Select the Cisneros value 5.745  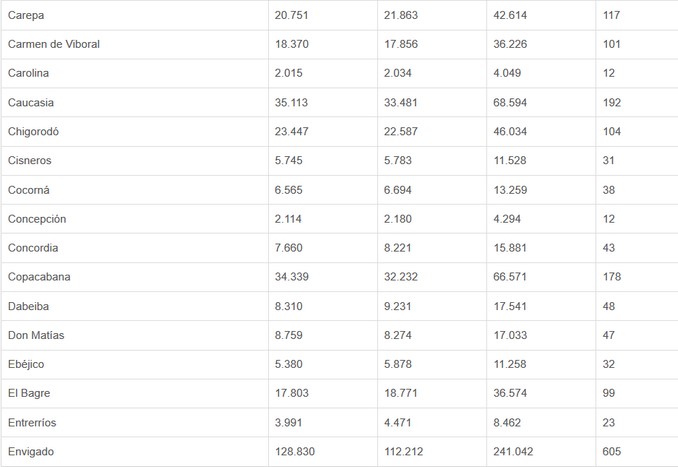(292, 161)
